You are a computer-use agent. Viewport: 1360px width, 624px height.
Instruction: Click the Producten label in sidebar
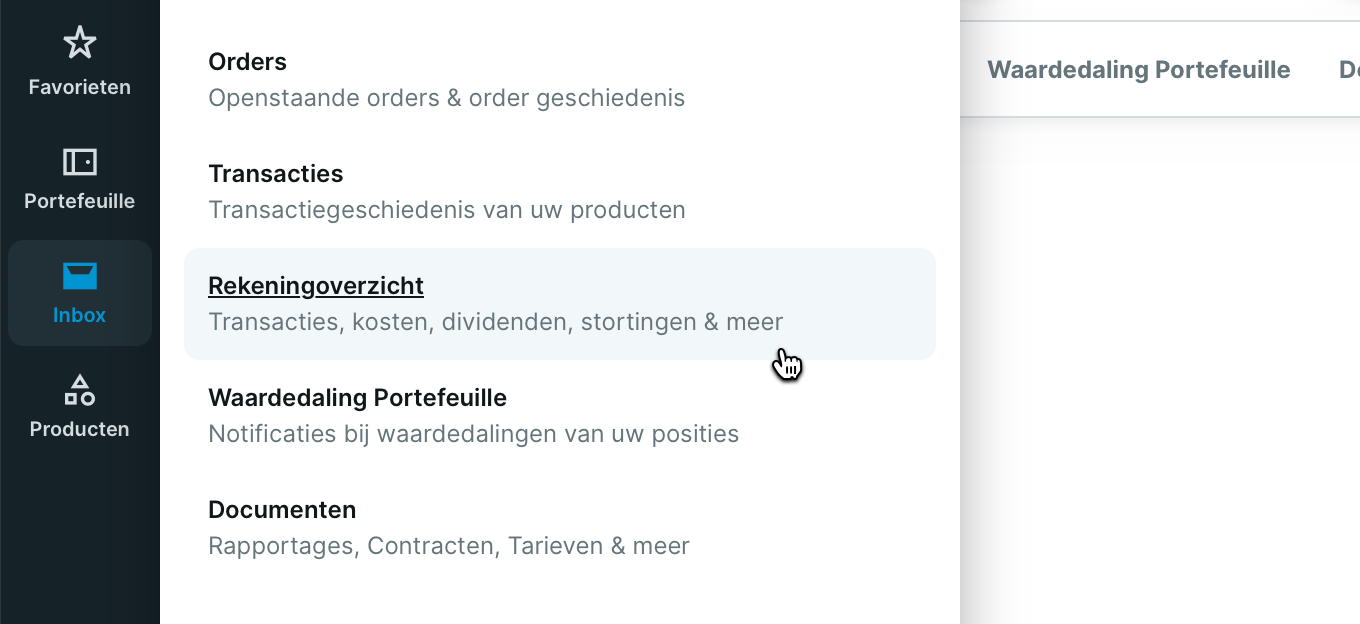click(x=79, y=429)
